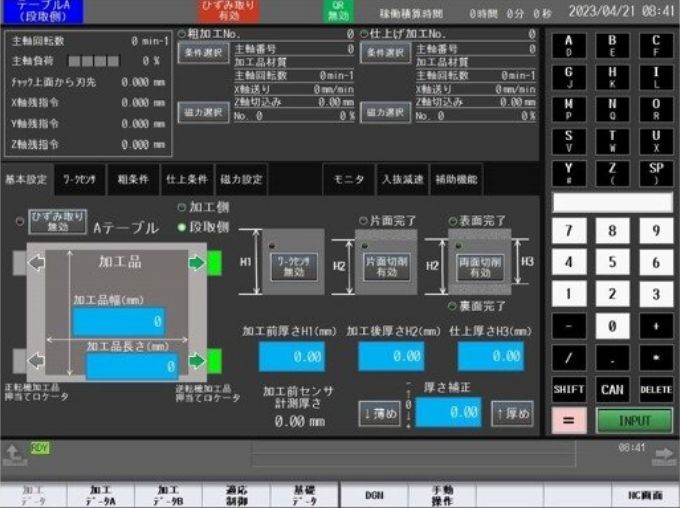The image size is (680, 508).
Task: Open the 磁力設定 tab
Action: pyautogui.click(x=241, y=180)
